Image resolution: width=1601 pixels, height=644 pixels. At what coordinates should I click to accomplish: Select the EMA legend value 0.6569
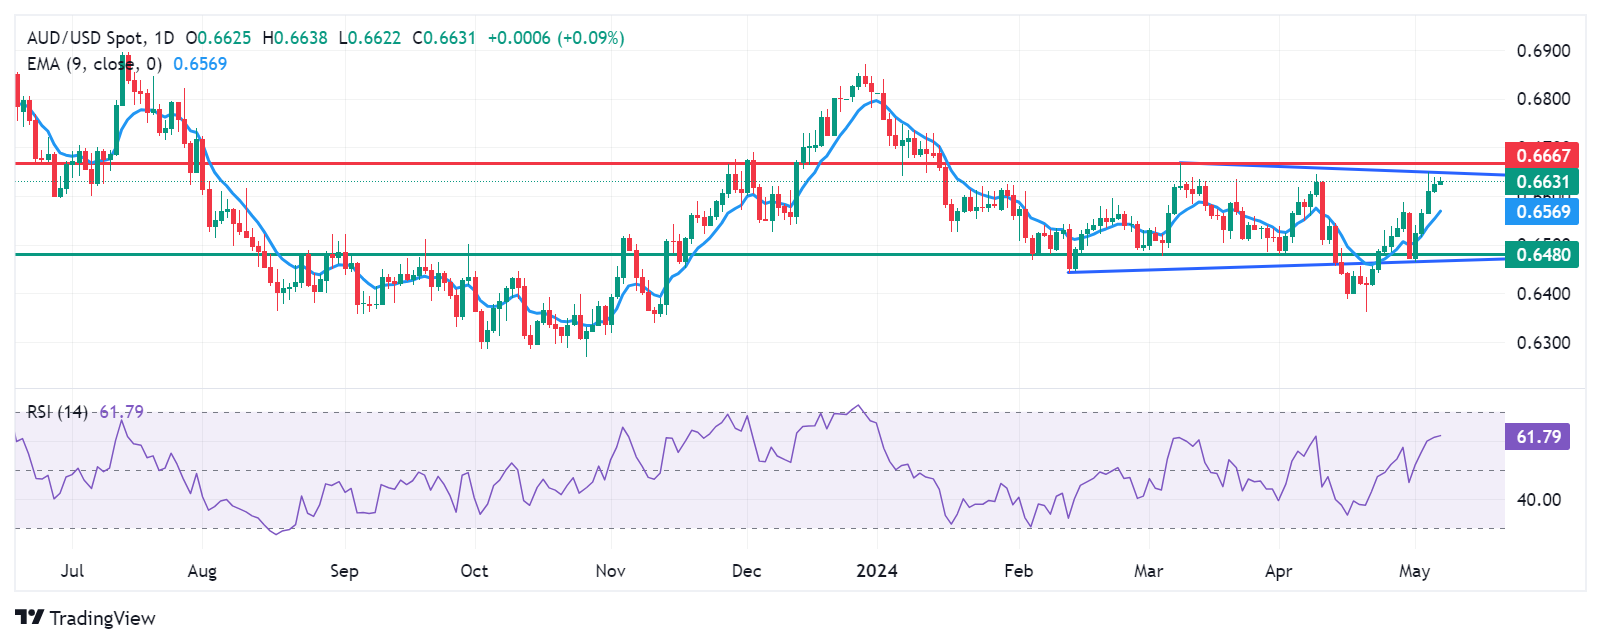click(x=200, y=64)
